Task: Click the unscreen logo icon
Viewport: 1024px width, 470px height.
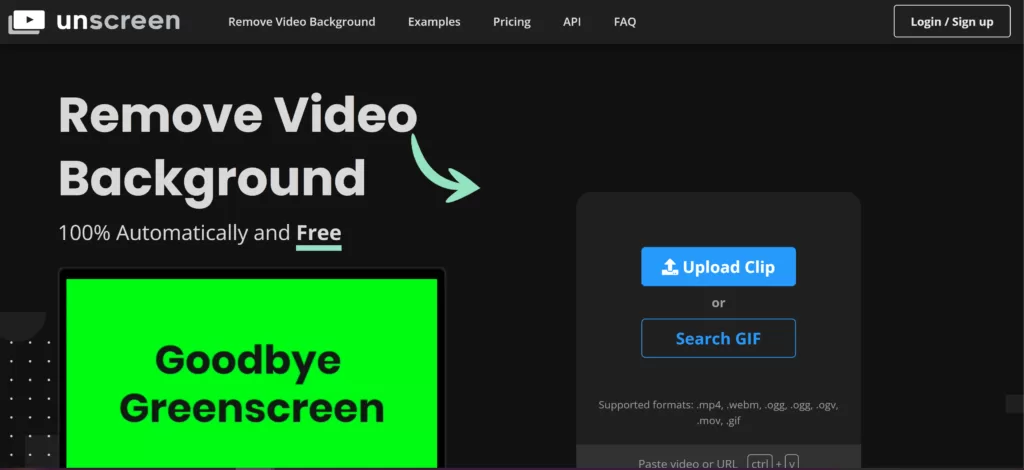Action: [26, 22]
